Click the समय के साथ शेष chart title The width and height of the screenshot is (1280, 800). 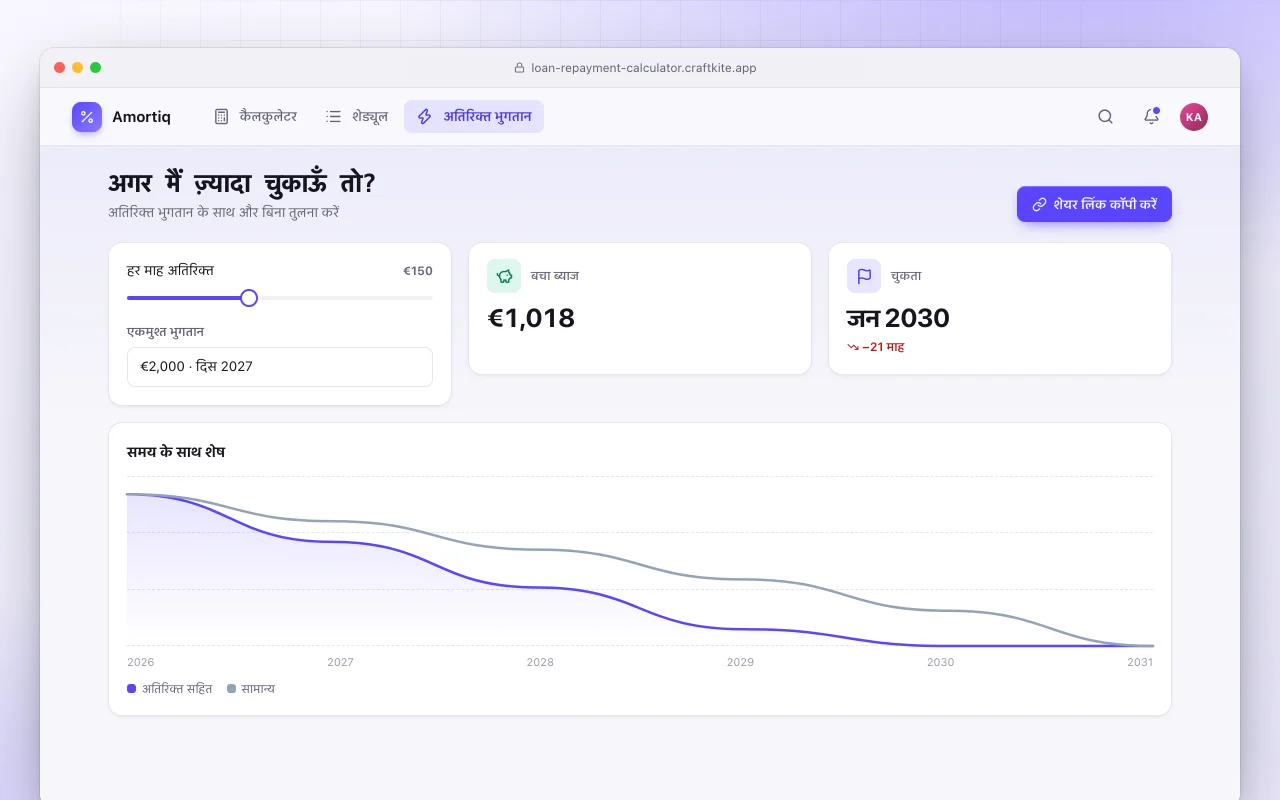coord(176,452)
